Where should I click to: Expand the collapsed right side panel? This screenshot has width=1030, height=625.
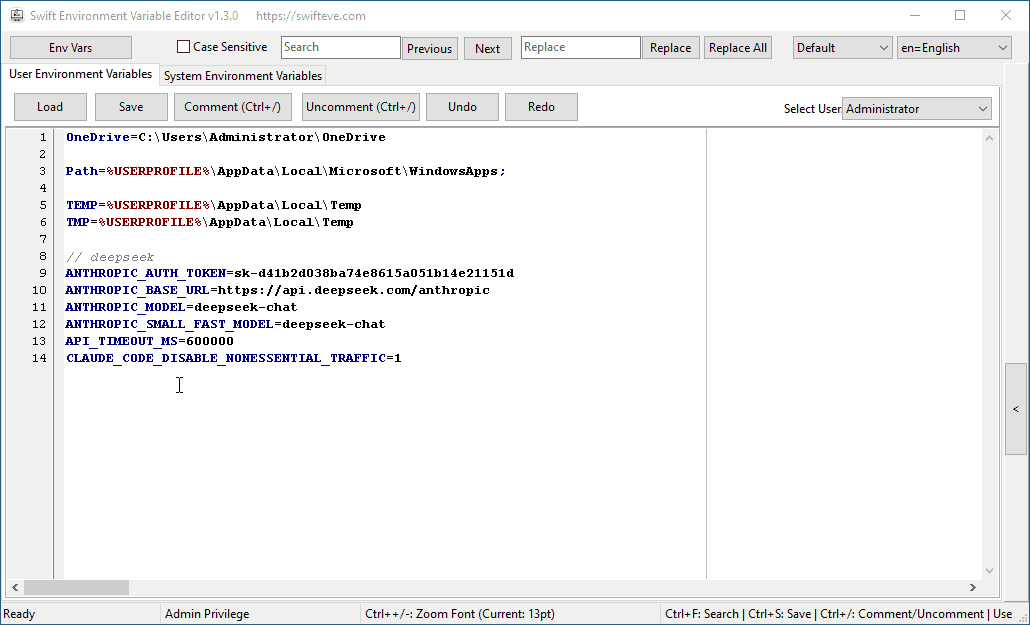[1016, 408]
